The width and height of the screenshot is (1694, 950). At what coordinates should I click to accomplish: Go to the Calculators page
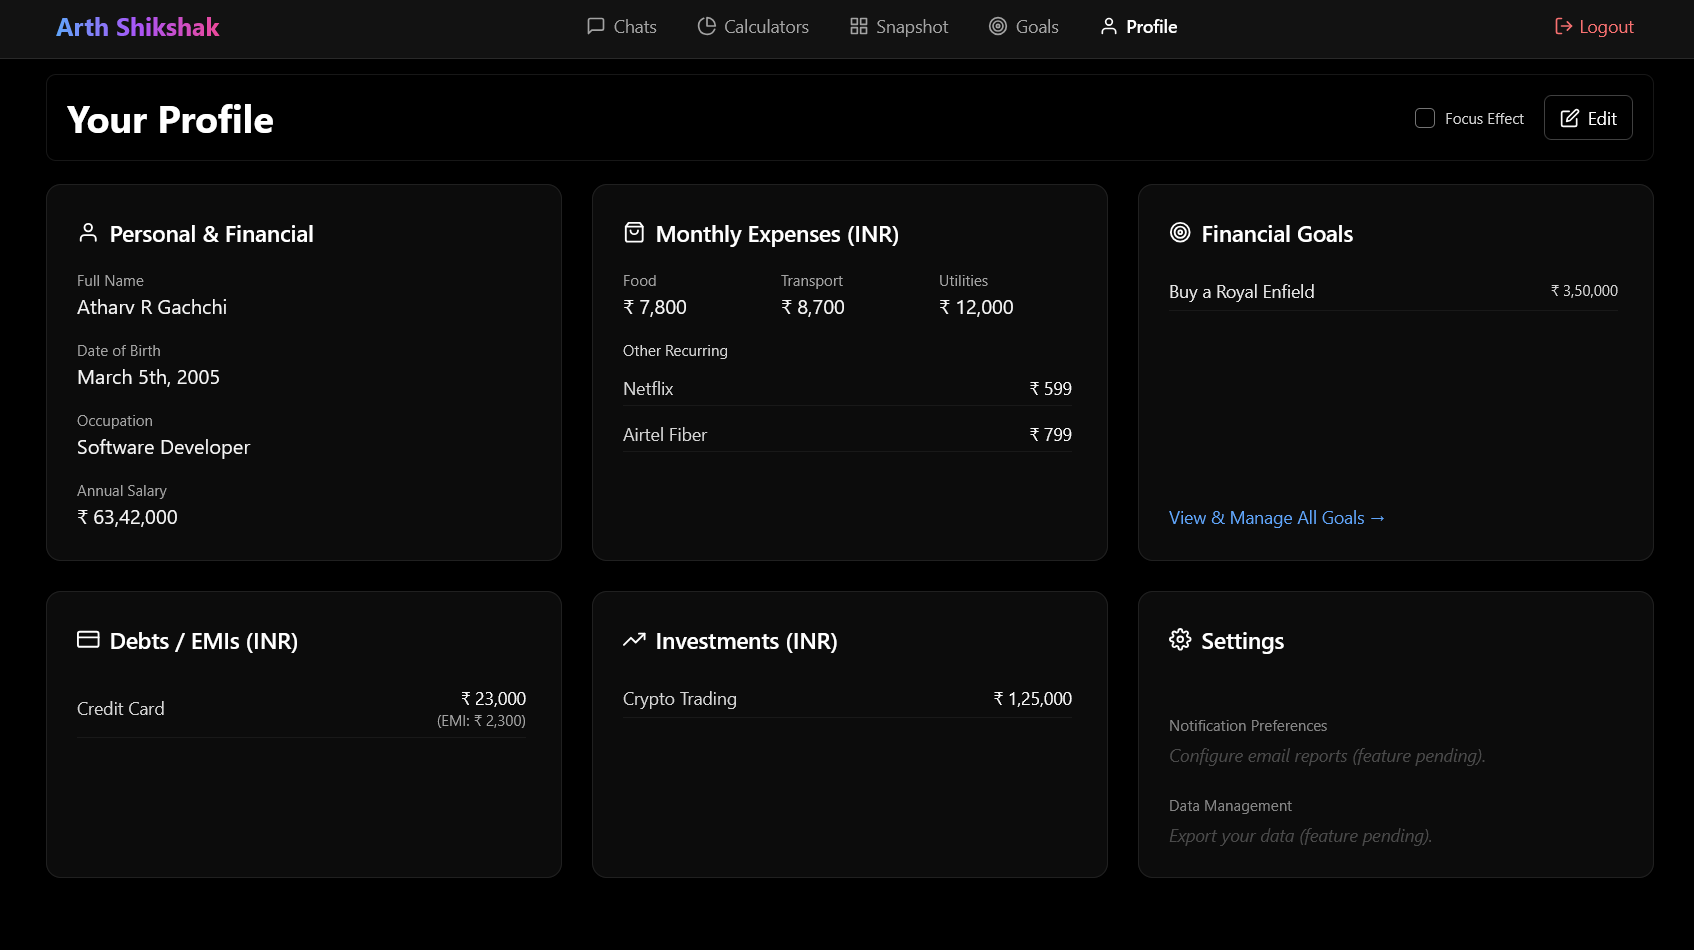(x=753, y=26)
